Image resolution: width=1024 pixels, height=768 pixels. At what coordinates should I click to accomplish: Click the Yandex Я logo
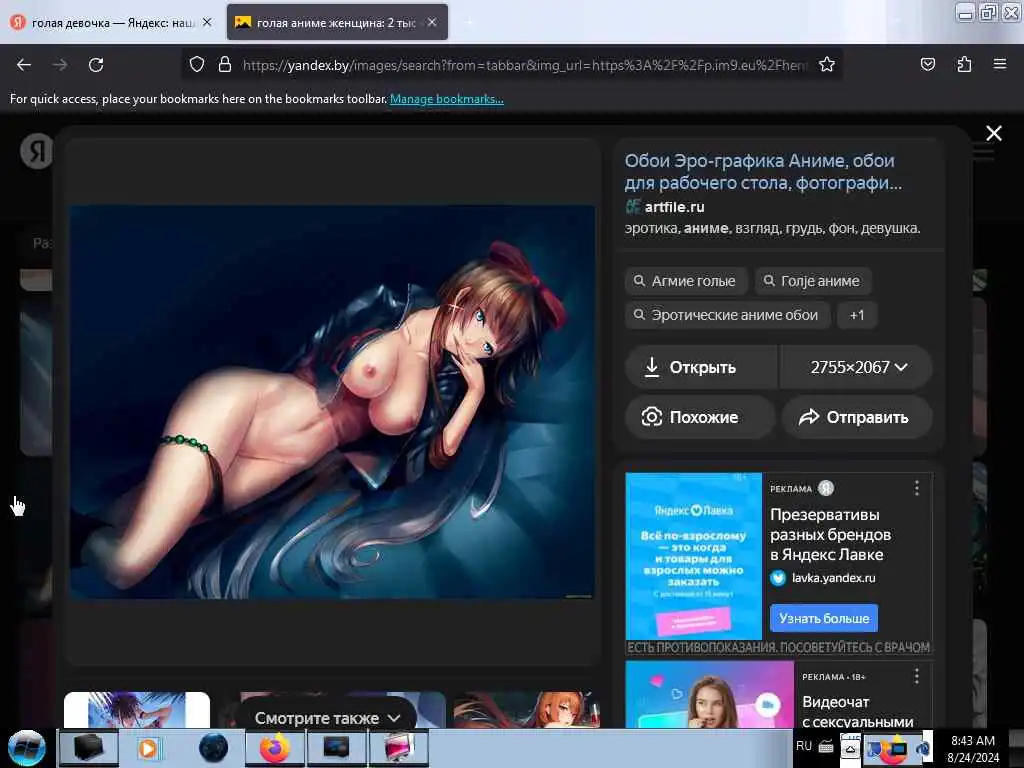coord(36,151)
